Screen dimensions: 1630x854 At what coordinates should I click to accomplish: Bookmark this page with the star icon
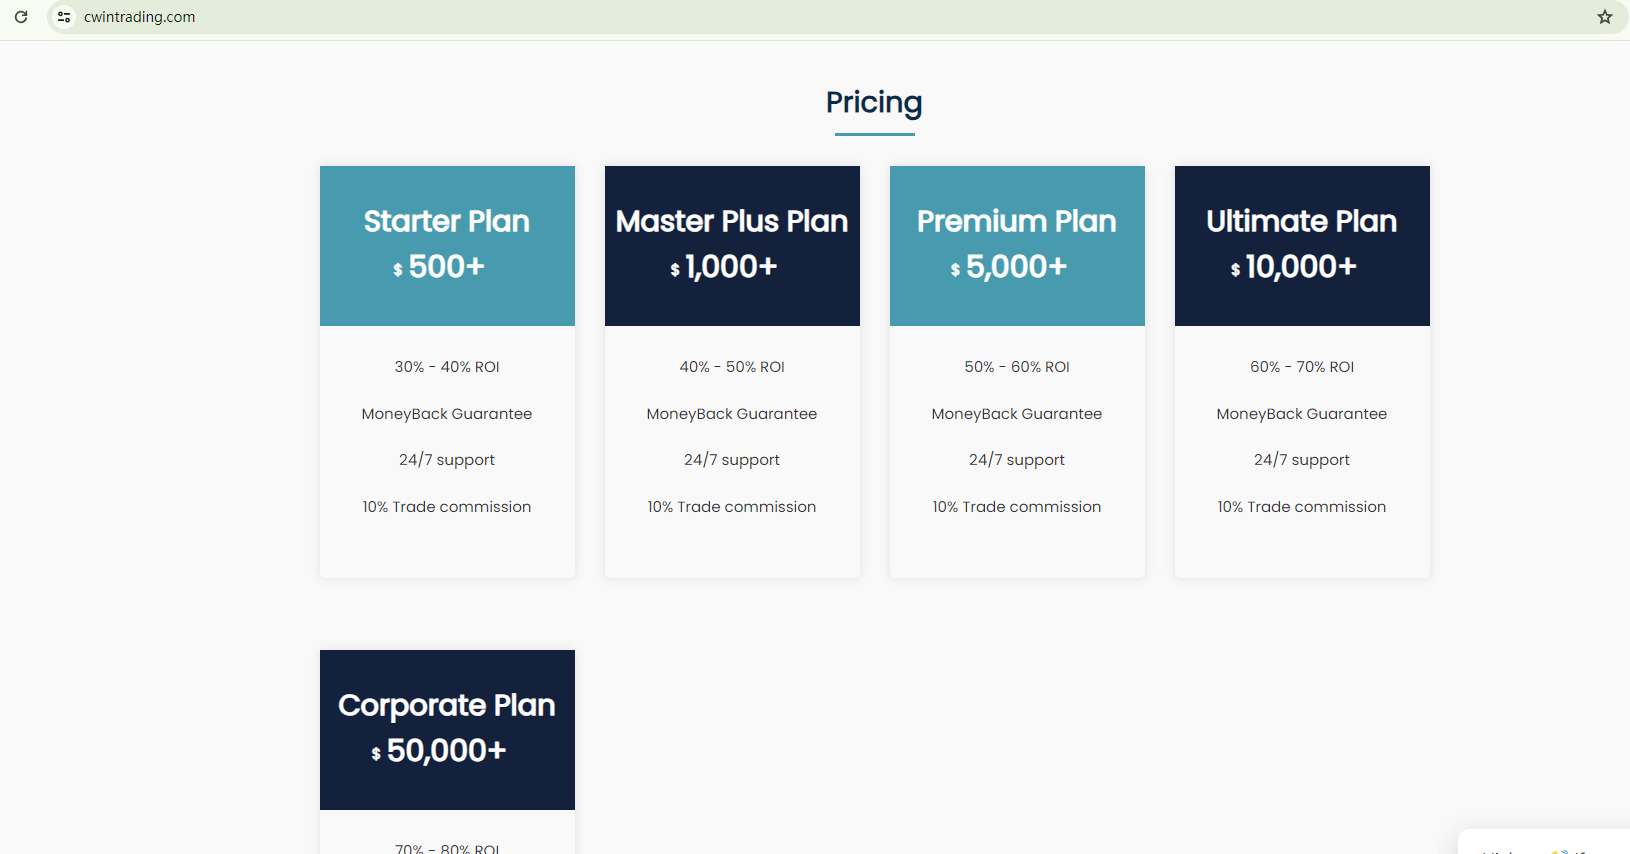1605,17
